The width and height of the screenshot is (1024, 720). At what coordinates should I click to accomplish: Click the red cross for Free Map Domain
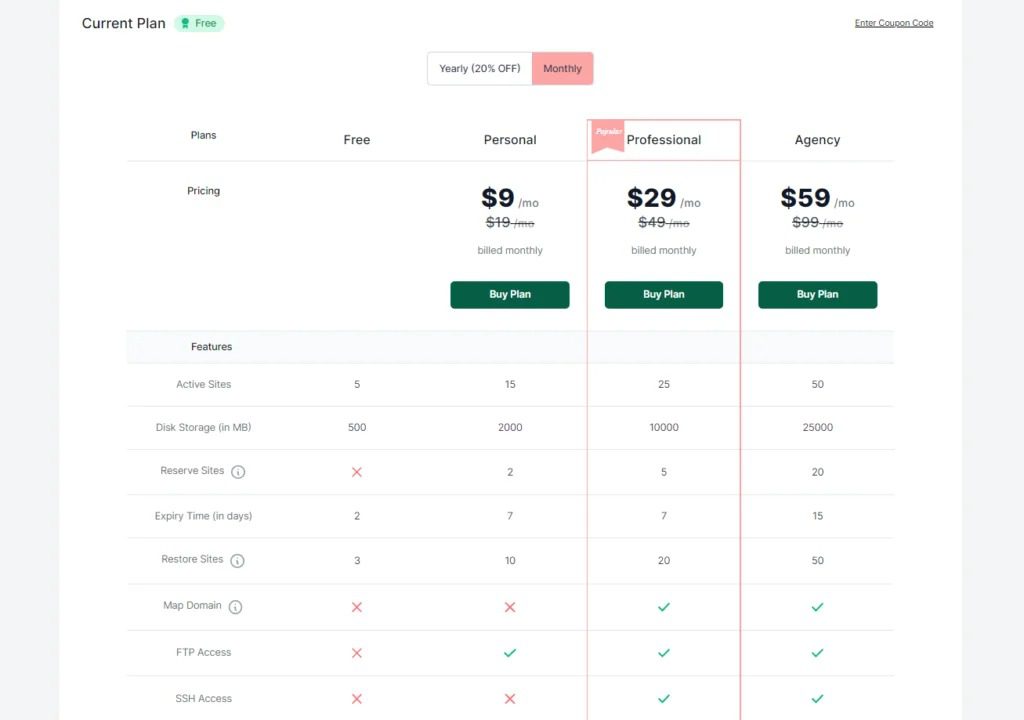coord(357,607)
